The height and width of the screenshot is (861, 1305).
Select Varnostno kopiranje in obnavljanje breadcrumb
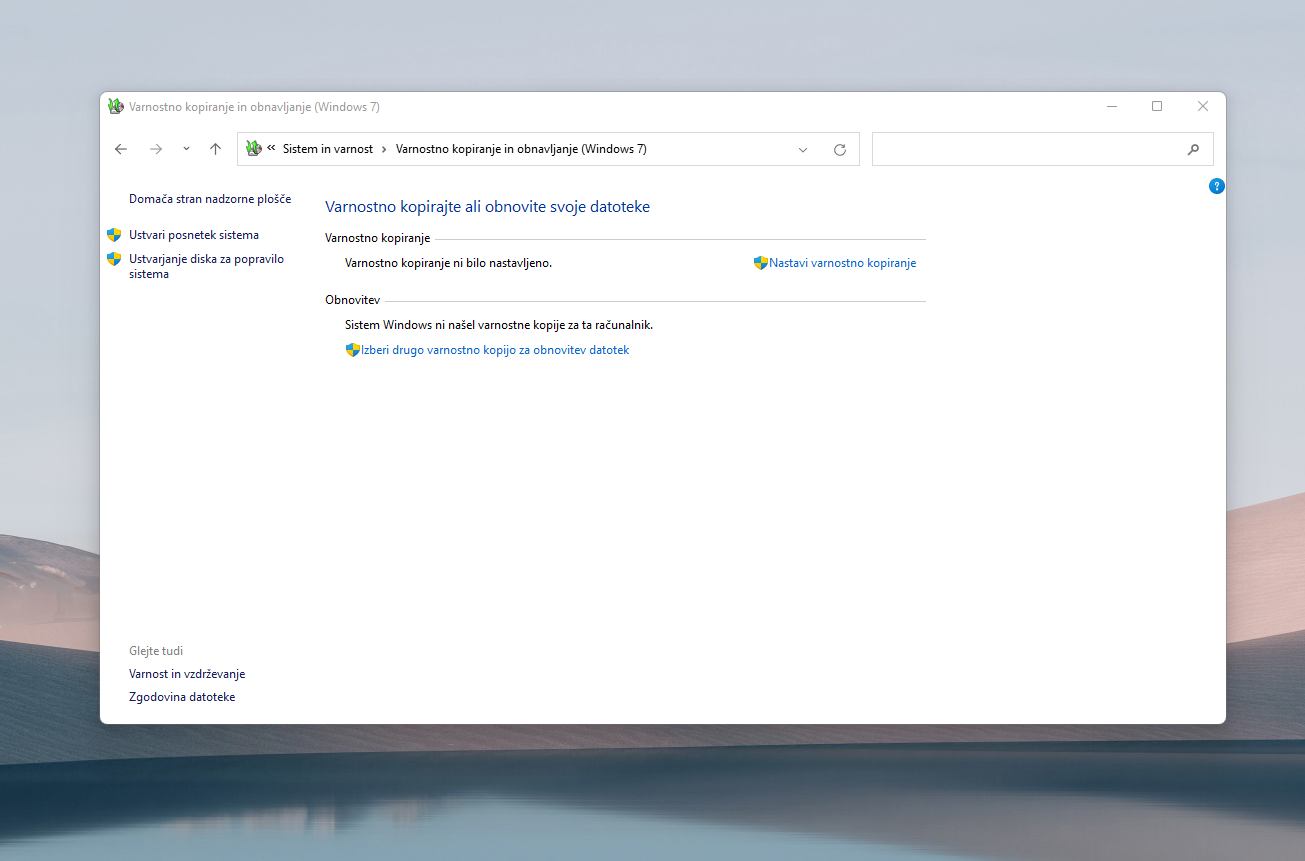(x=521, y=149)
